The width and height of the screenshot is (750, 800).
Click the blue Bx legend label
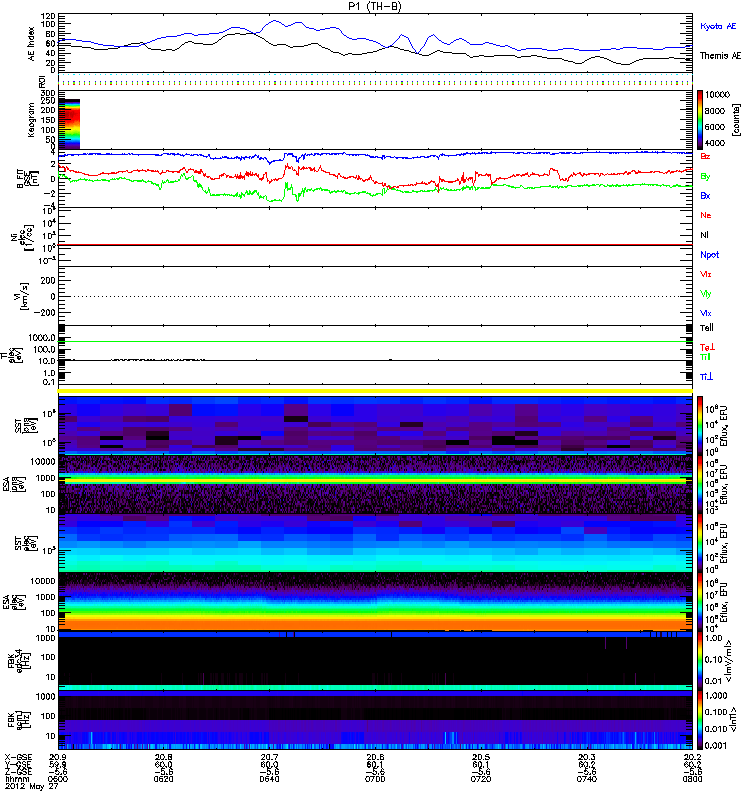705,196
